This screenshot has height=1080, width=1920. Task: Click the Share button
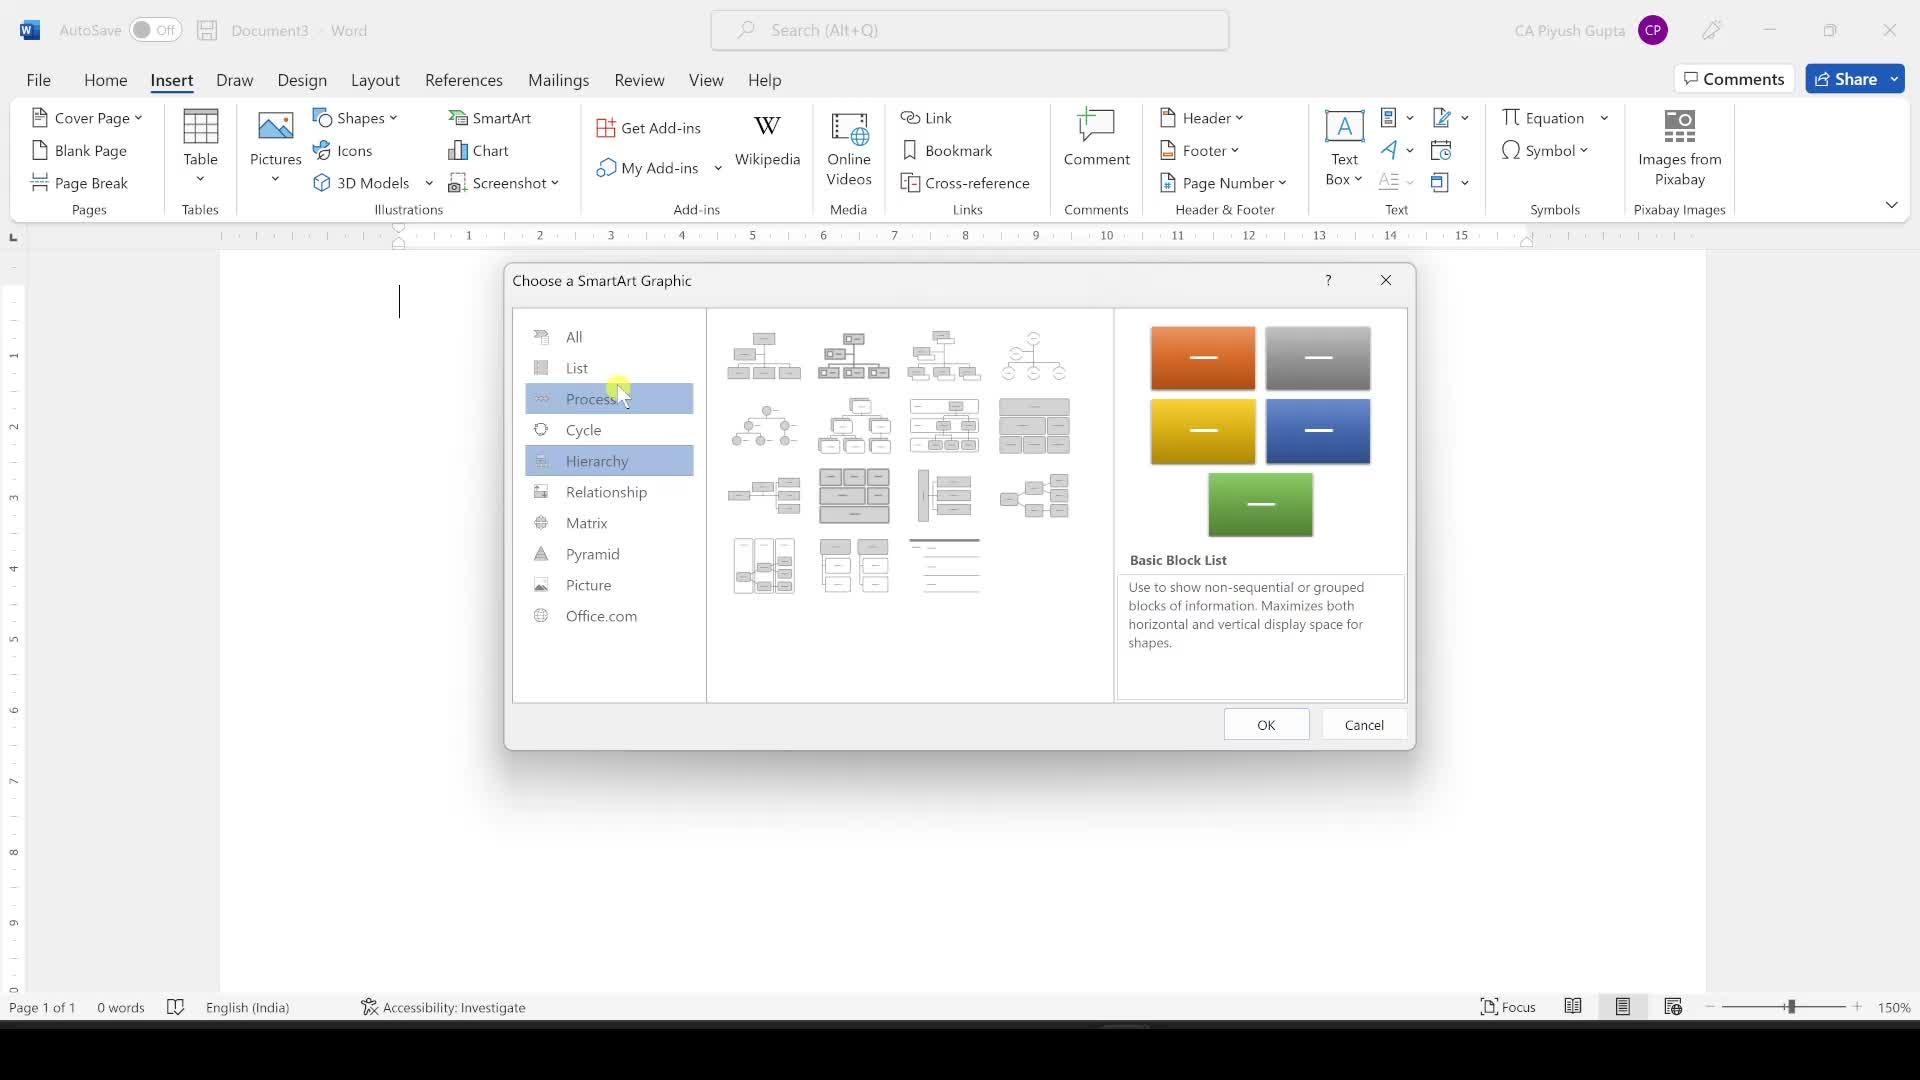click(1855, 79)
